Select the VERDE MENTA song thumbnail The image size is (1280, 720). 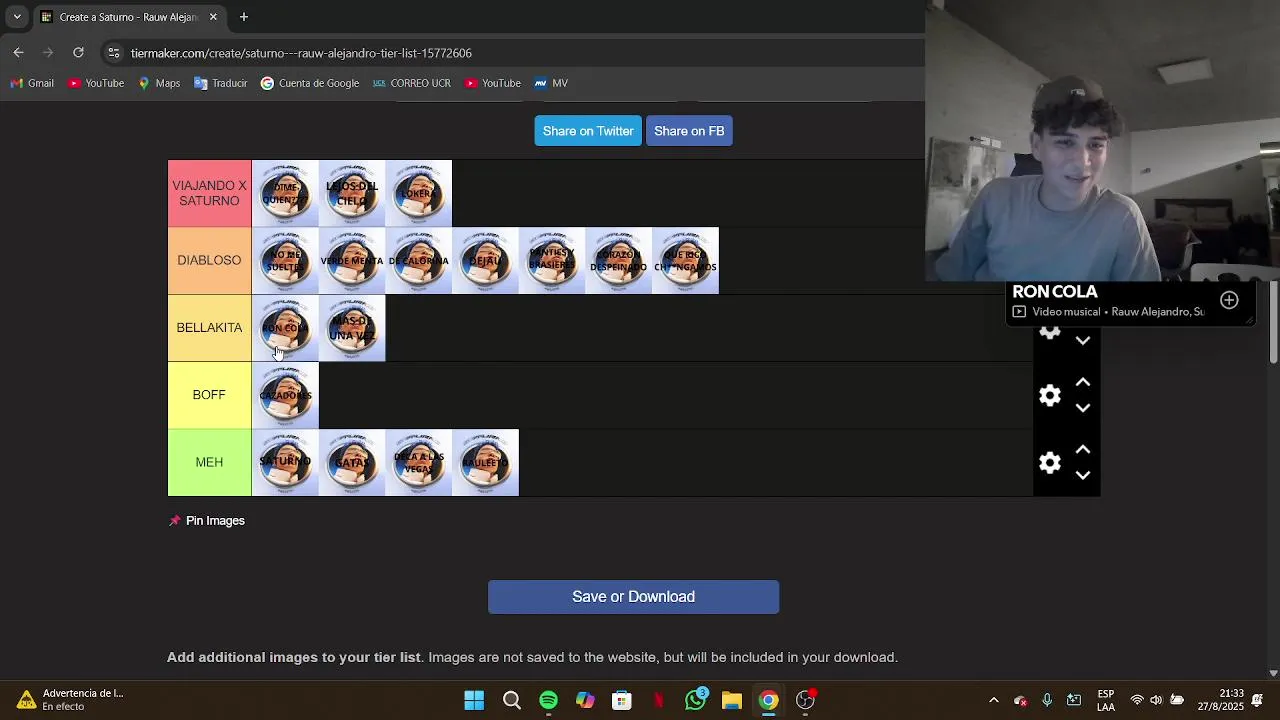(352, 260)
